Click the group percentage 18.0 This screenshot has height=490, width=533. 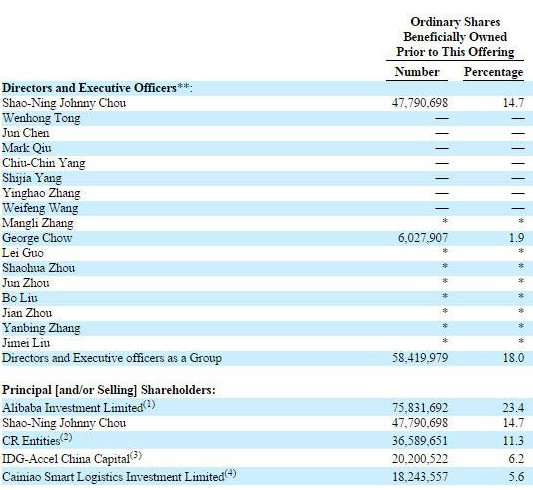(x=513, y=357)
